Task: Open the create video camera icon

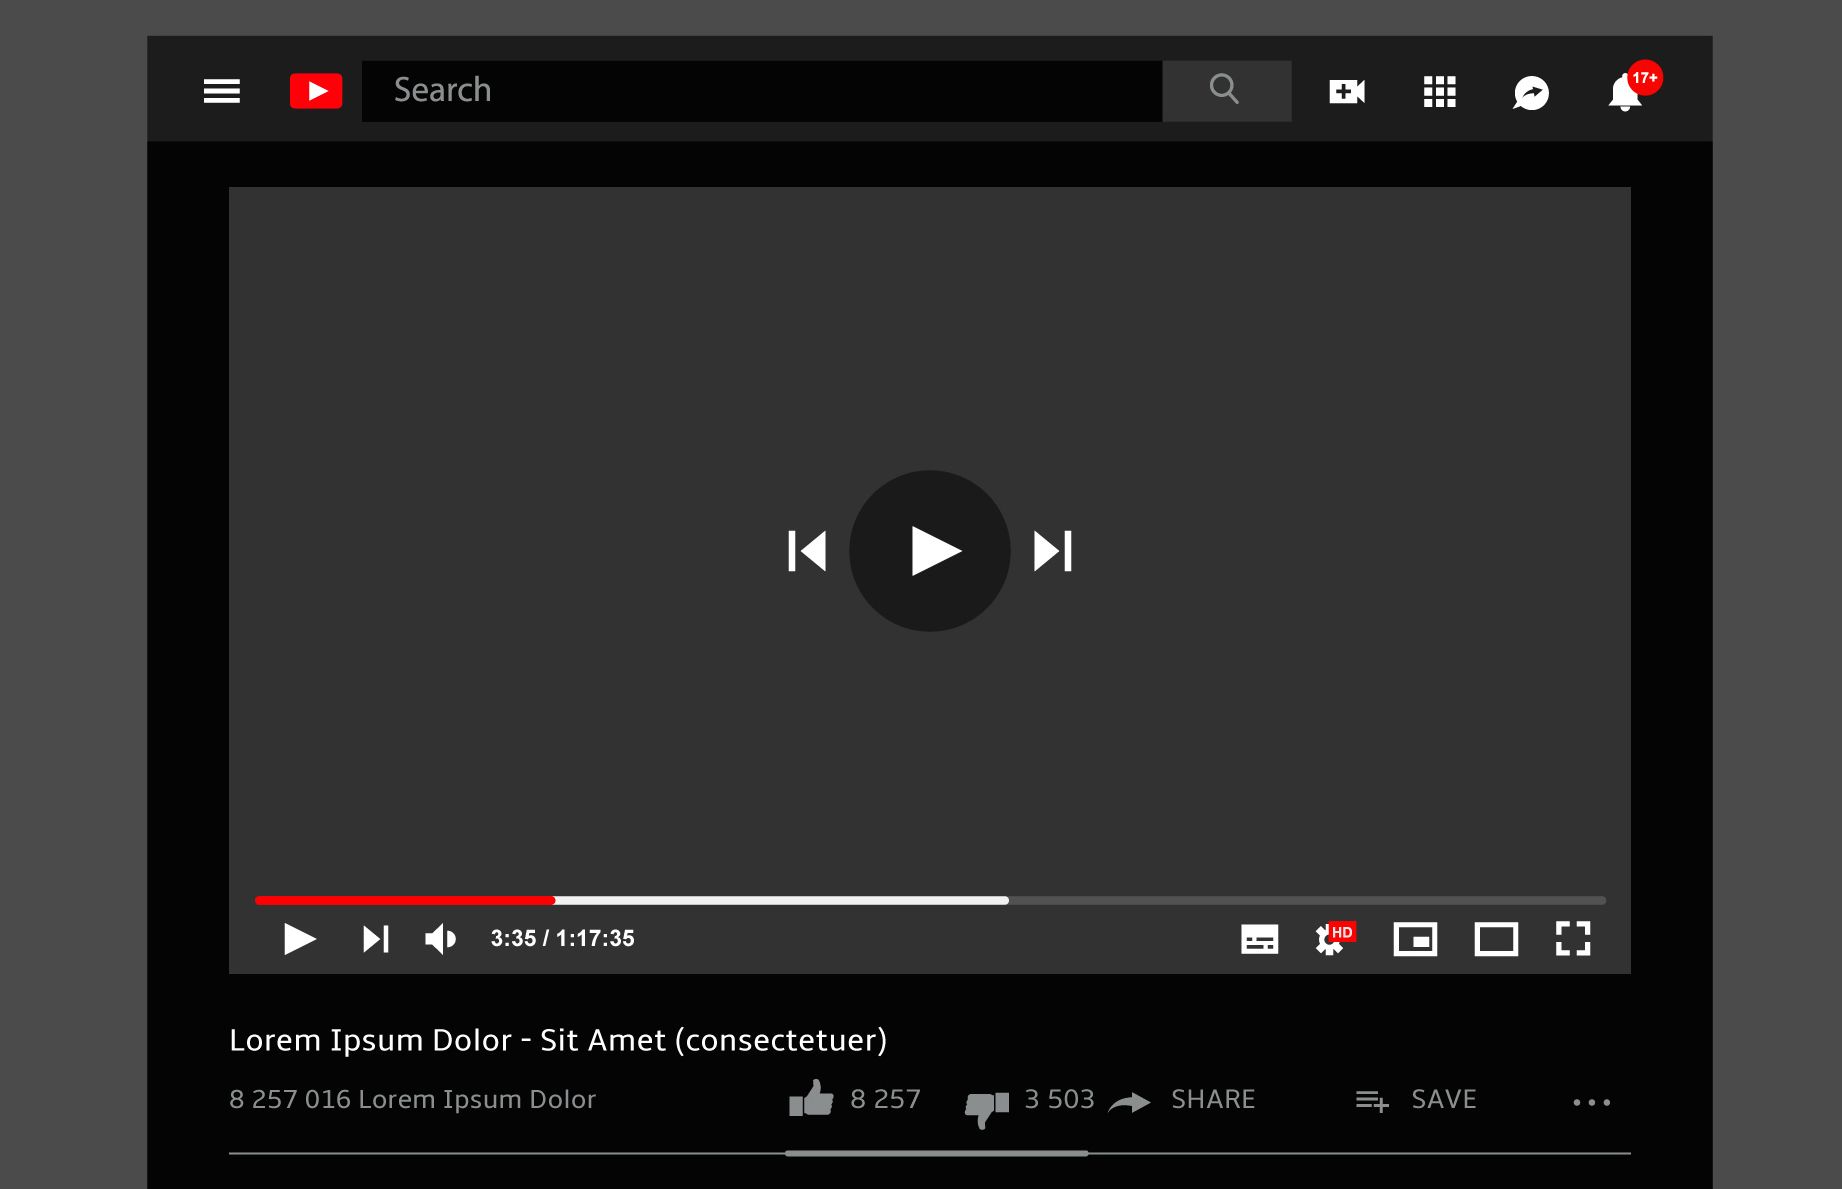Action: click(1347, 92)
